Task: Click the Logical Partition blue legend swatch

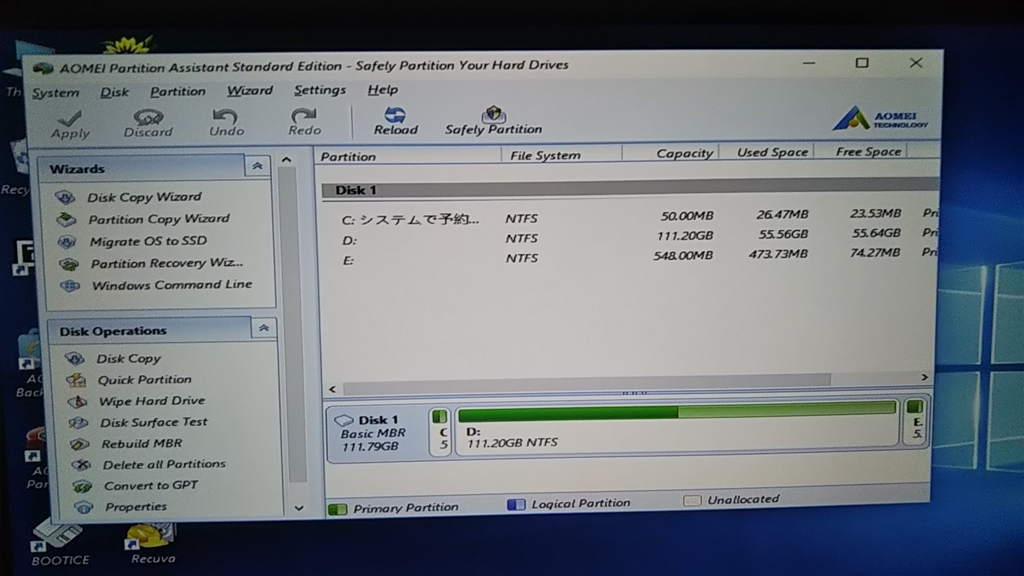Action: click(x=516, y=505)
